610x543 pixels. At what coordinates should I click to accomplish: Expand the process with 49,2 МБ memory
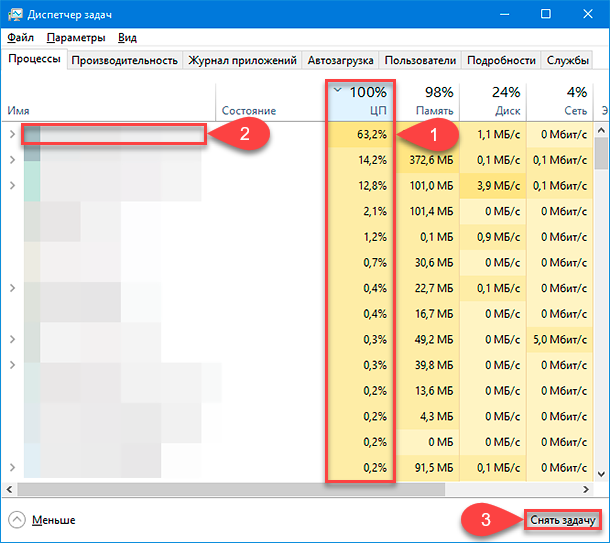click(x=12, y=339)
